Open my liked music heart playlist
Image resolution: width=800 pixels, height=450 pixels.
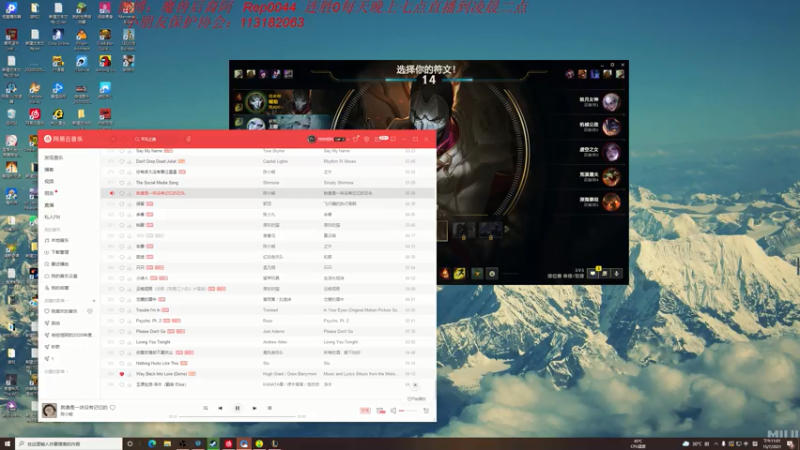pyautogui.click(x=61, y=311)
